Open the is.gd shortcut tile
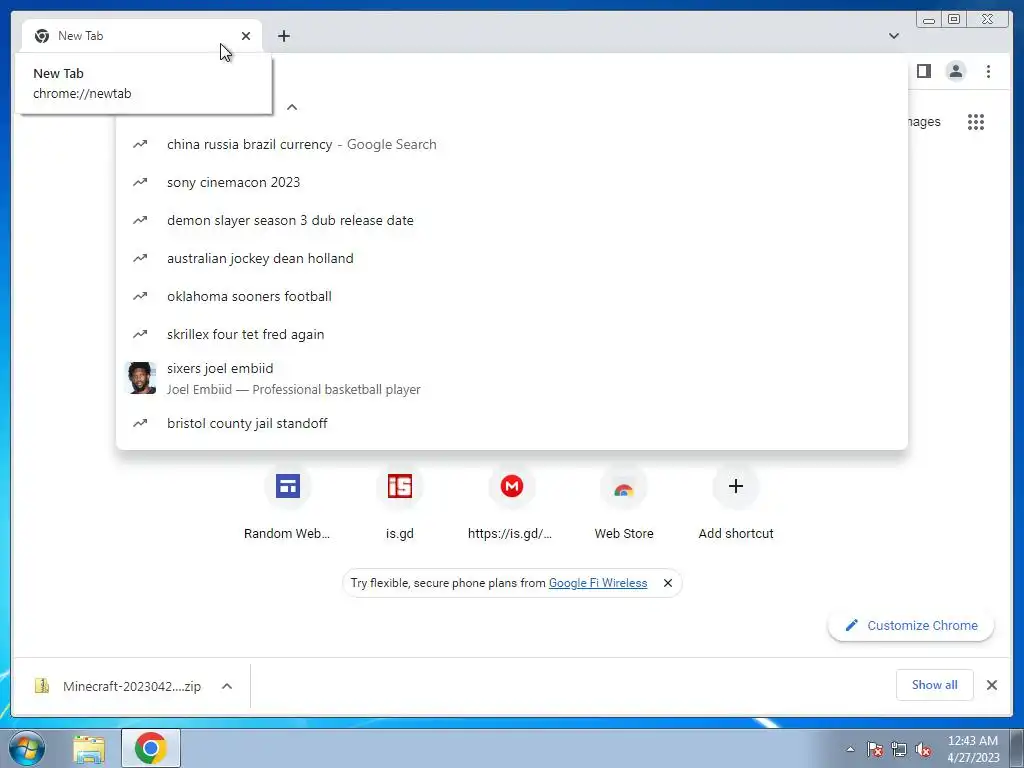 [x=400, y=504]
